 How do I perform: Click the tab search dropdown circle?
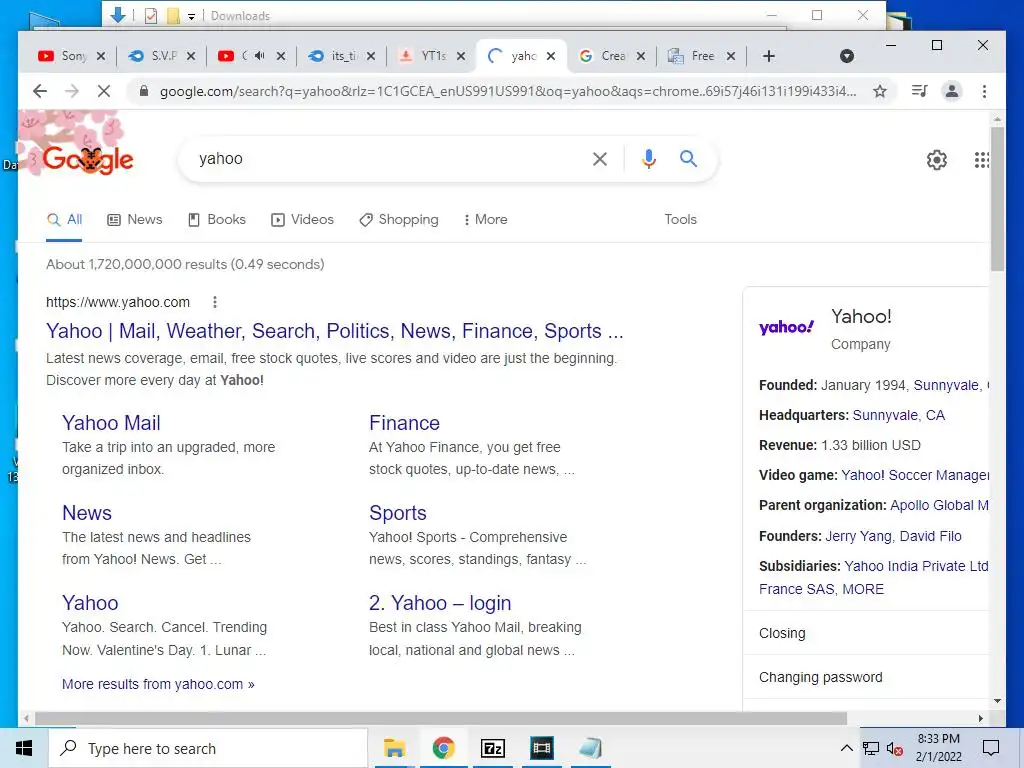click(846, 56)
